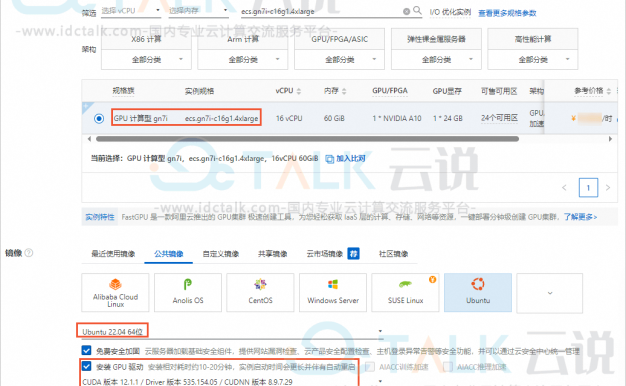Switch to 最近使用镜像 tab
Viewport: 626px width, 386px height.
113,253
